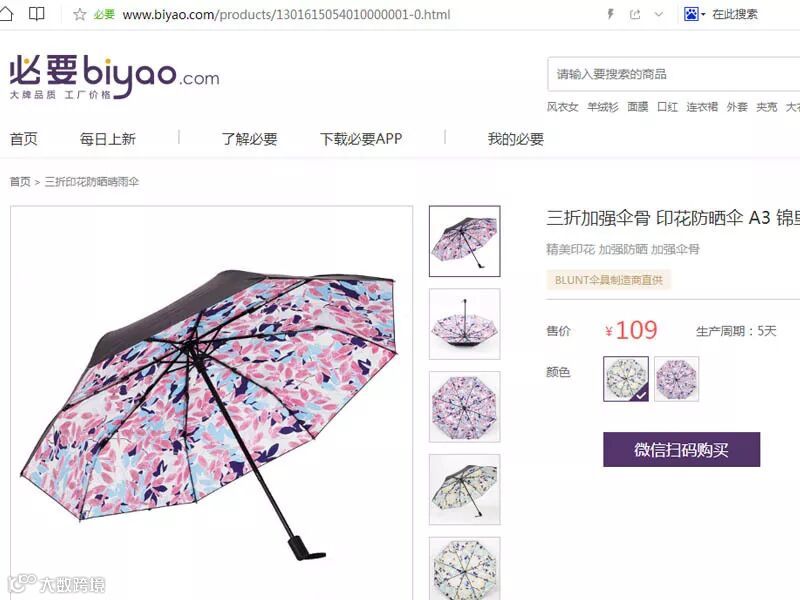
Task: Go to 了解必要 page
Action: click(249, 139)
